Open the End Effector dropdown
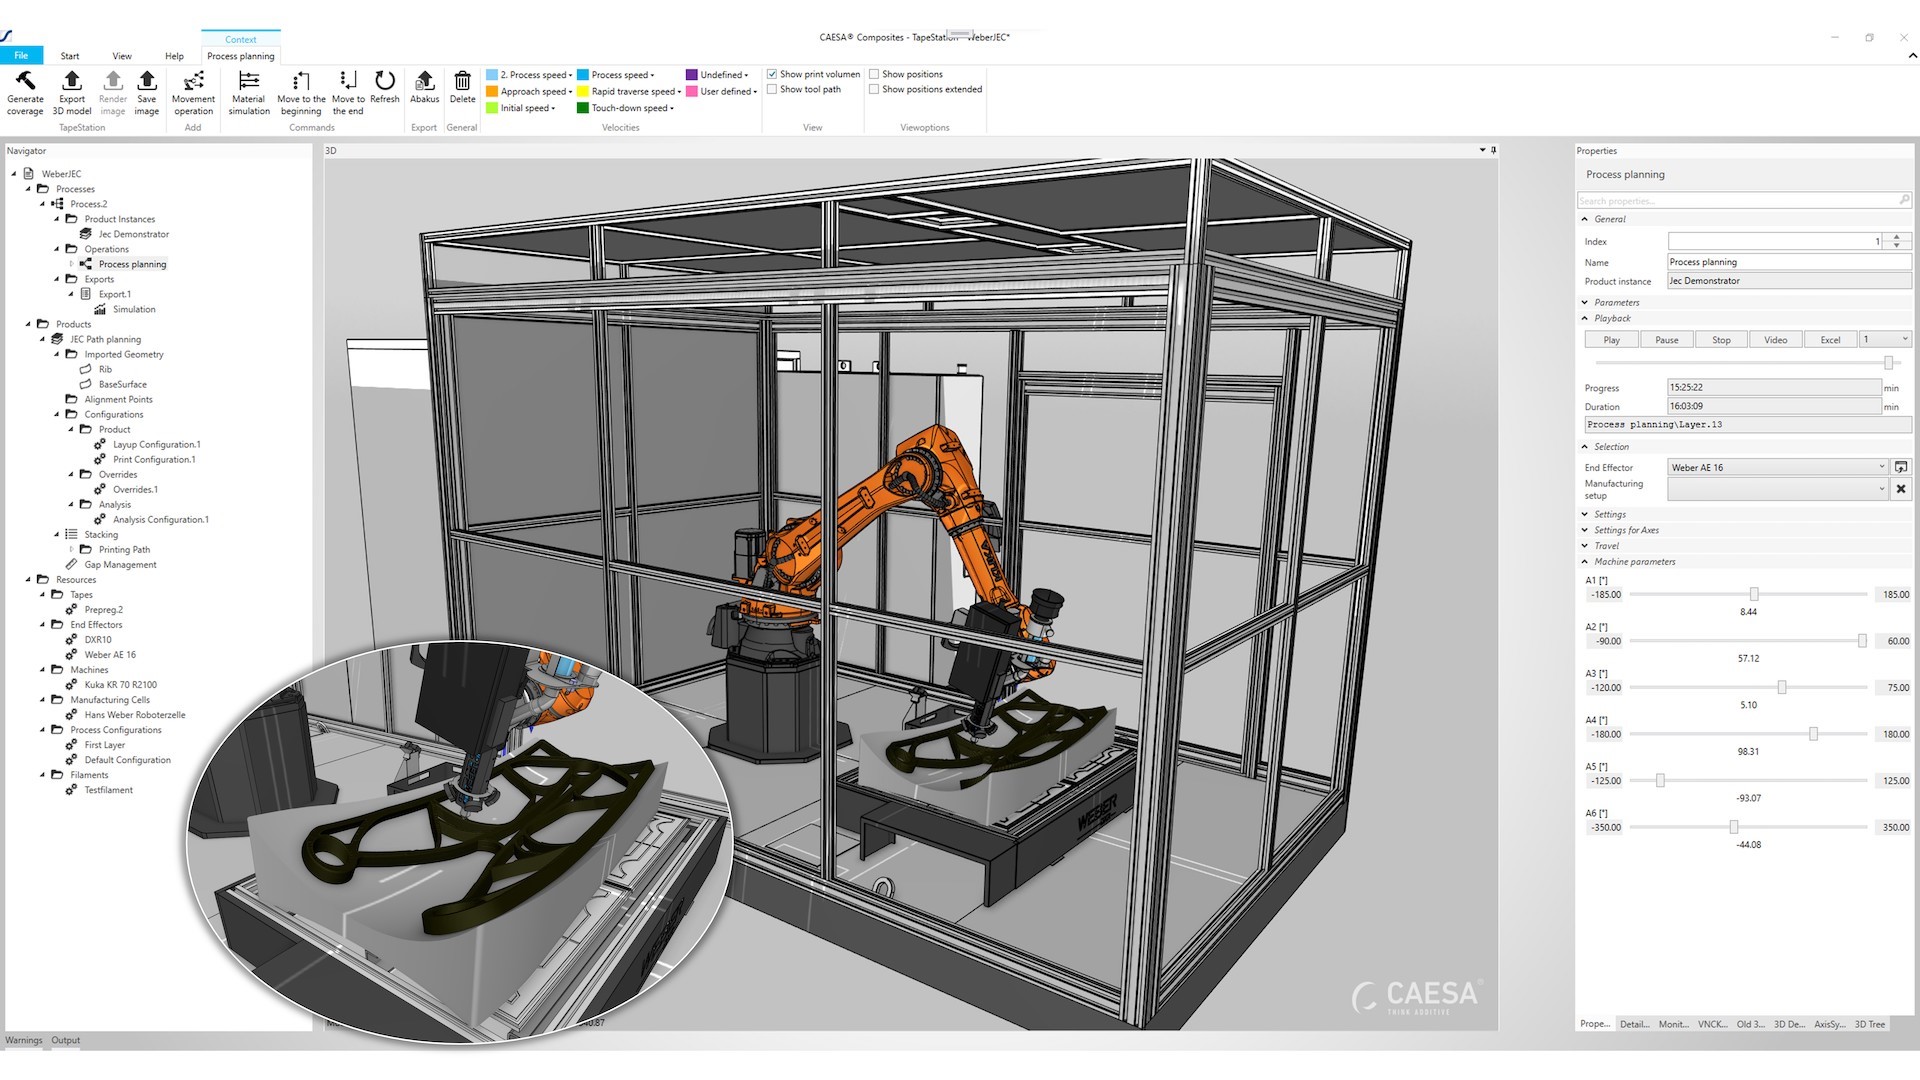This screenshot has width=1920, height=1080. 1881,467
